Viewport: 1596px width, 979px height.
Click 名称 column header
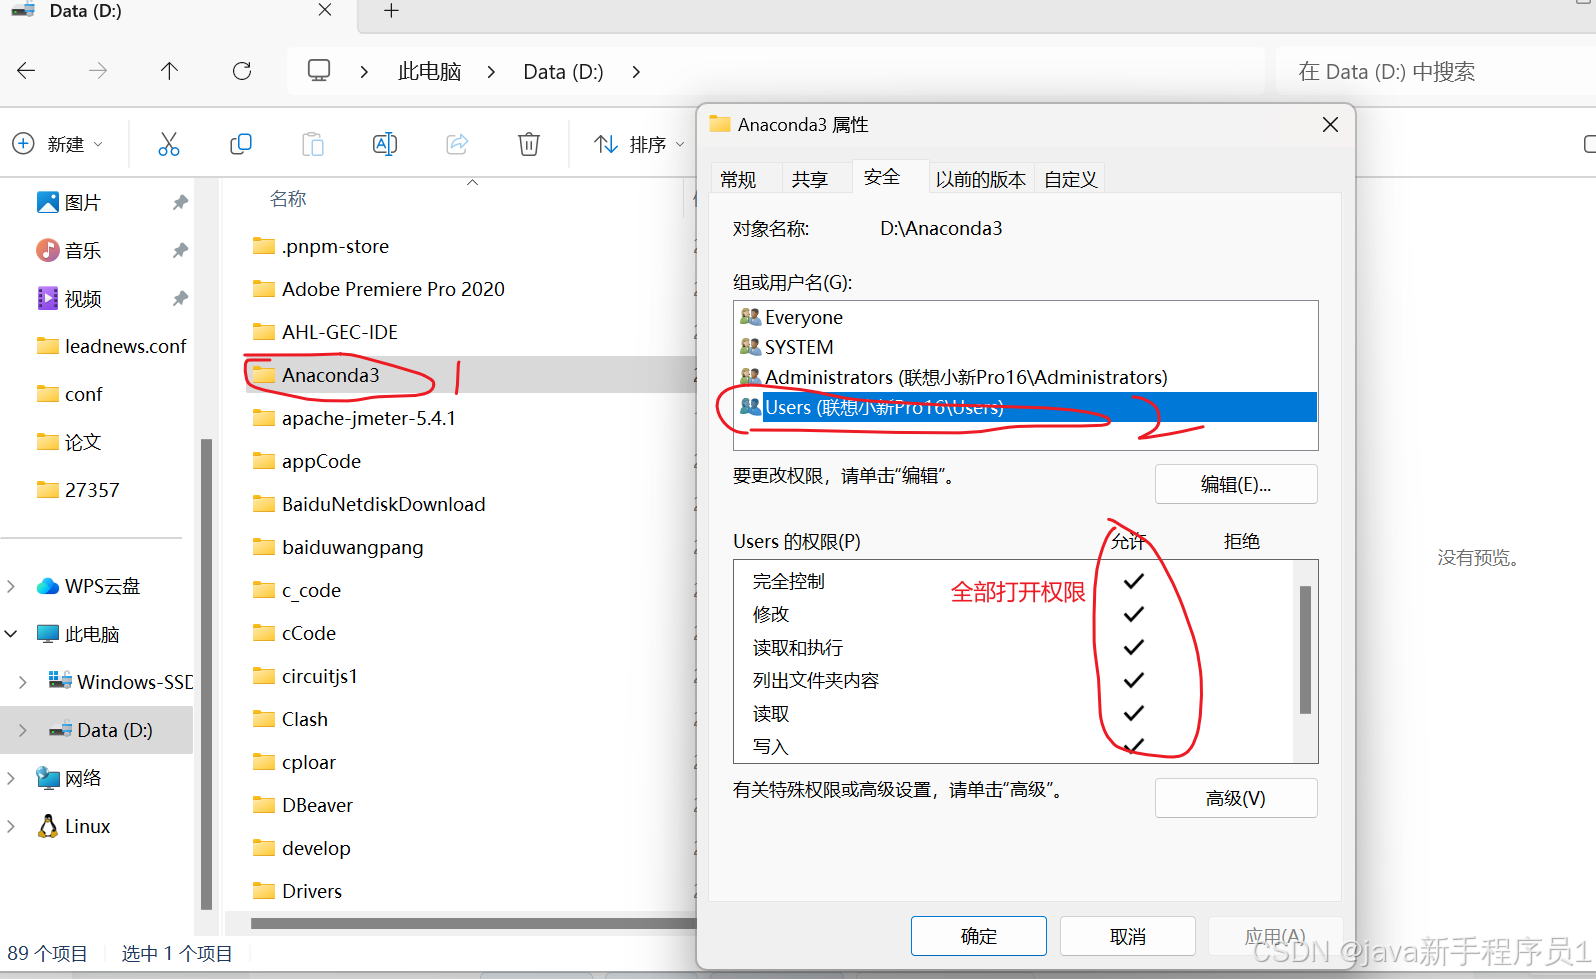tap(288, 199)
